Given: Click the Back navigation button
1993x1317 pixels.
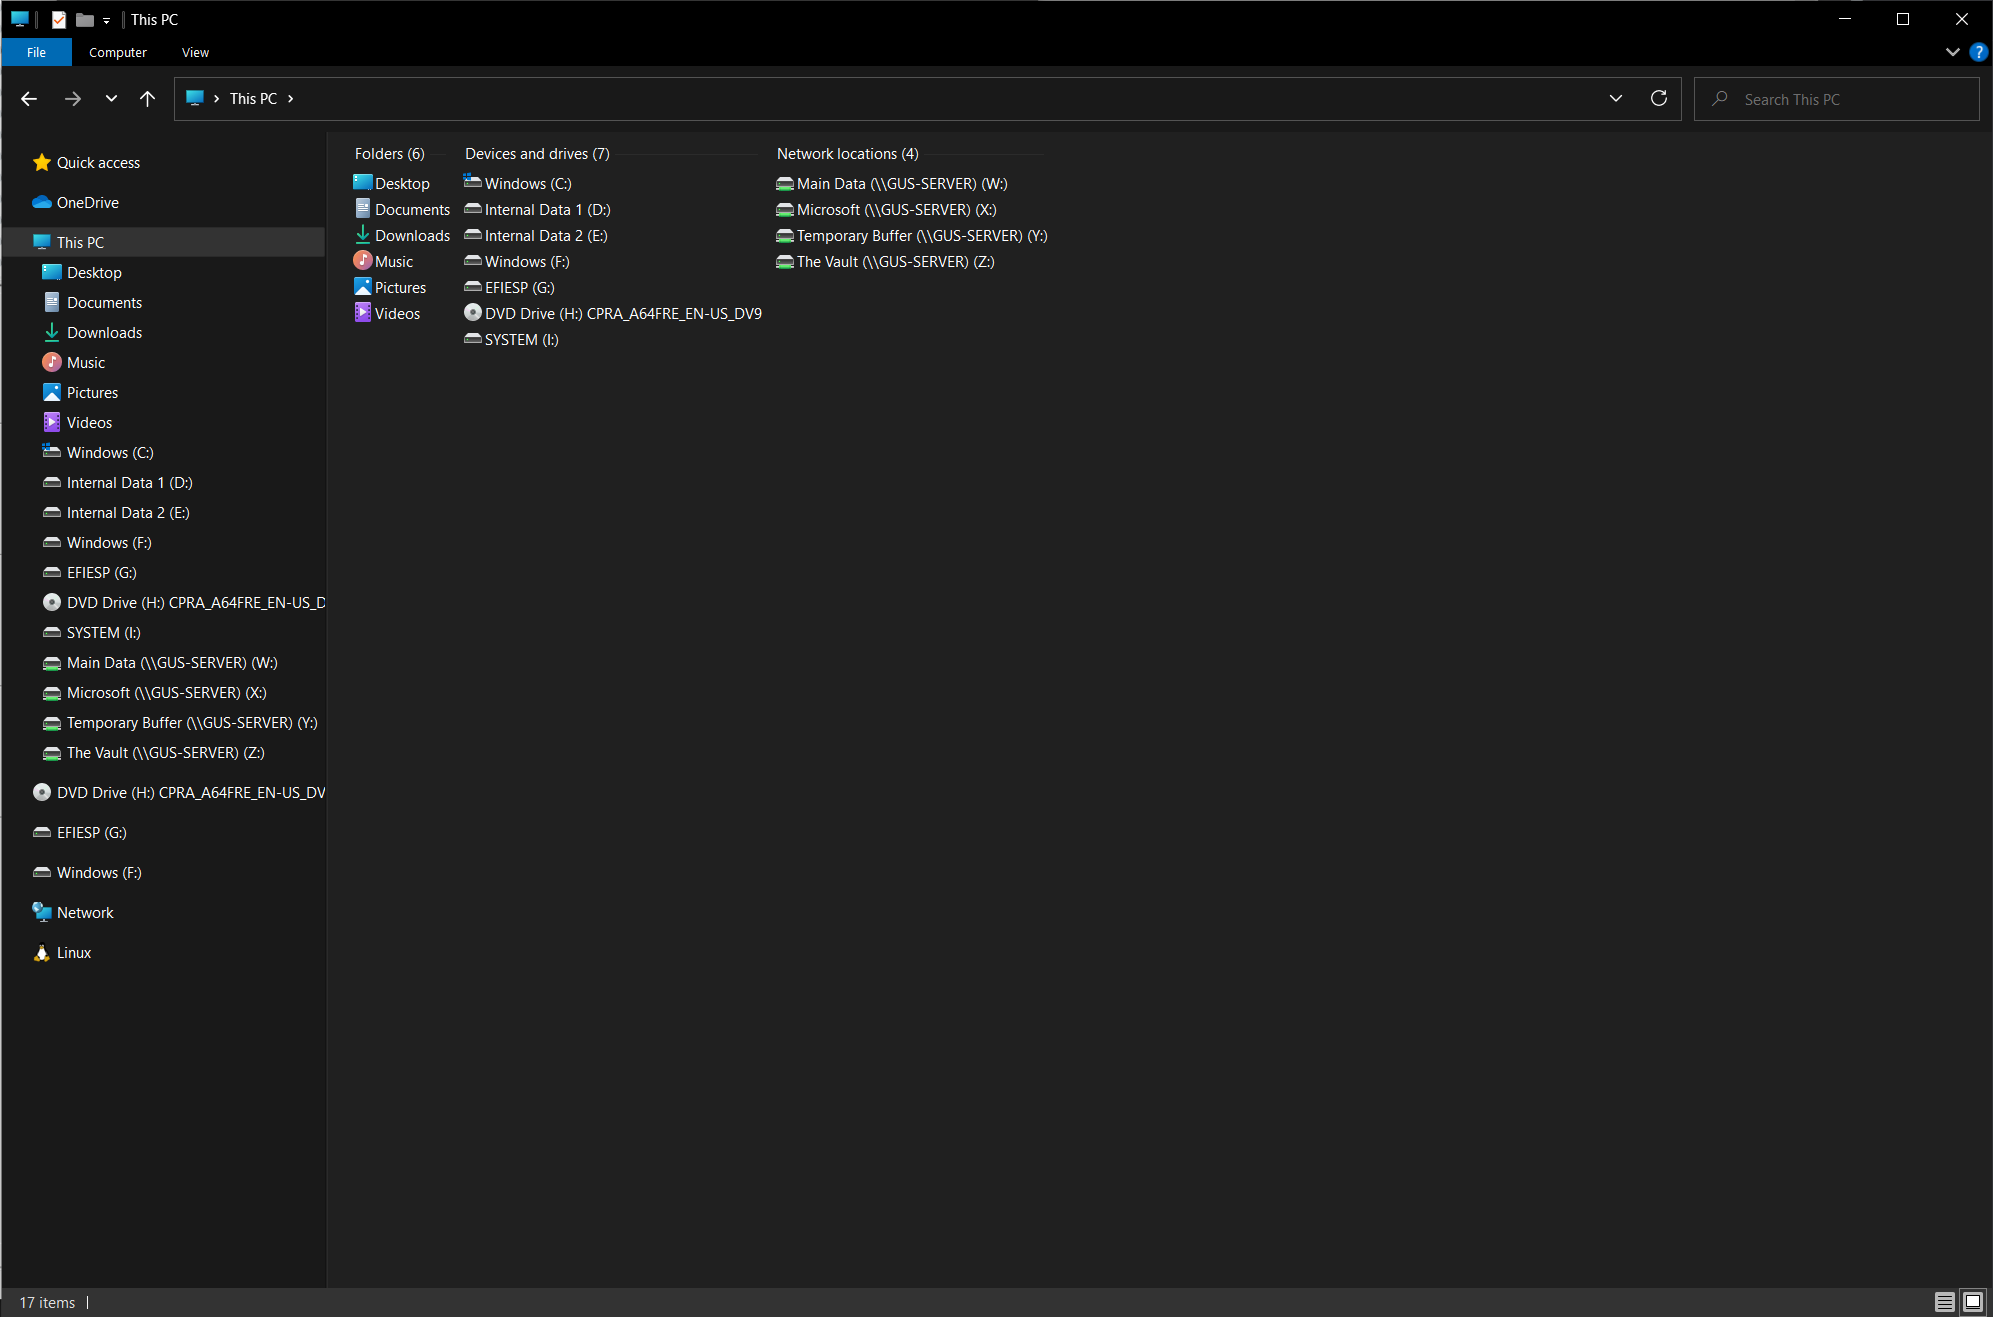Looking at the screenshot, I should click(29, 98).
